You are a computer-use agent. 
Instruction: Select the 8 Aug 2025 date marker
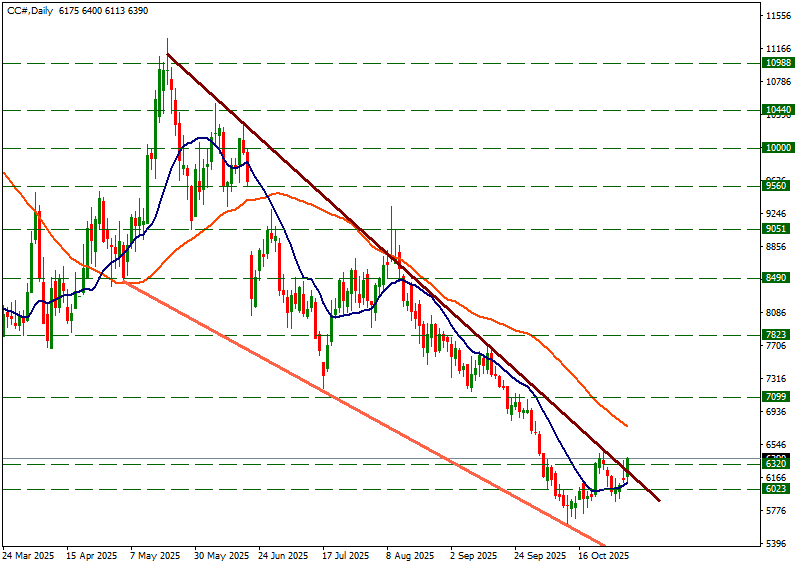[x=409, y=555]
